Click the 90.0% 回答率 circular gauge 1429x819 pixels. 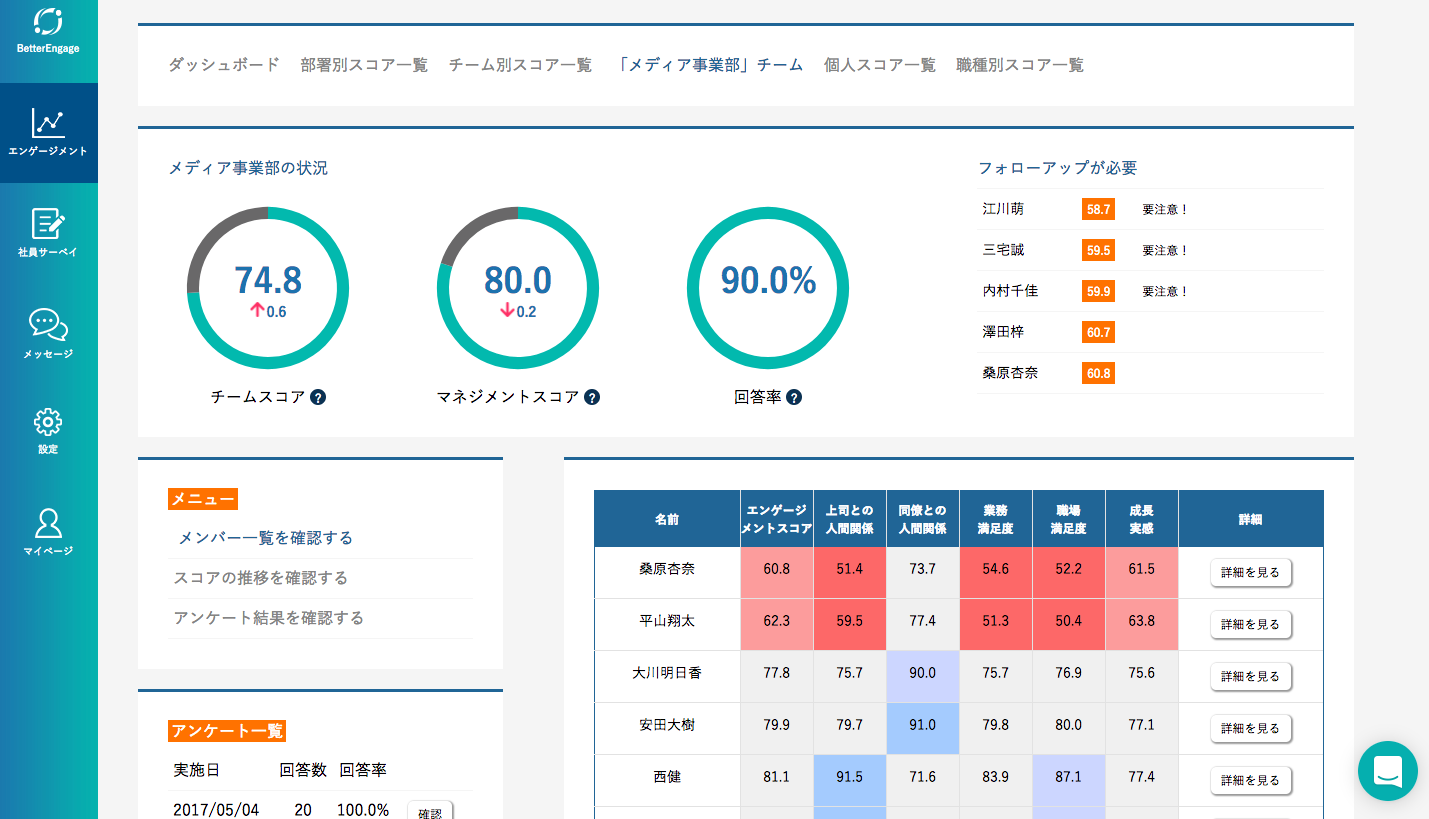[x=767, y=287]
